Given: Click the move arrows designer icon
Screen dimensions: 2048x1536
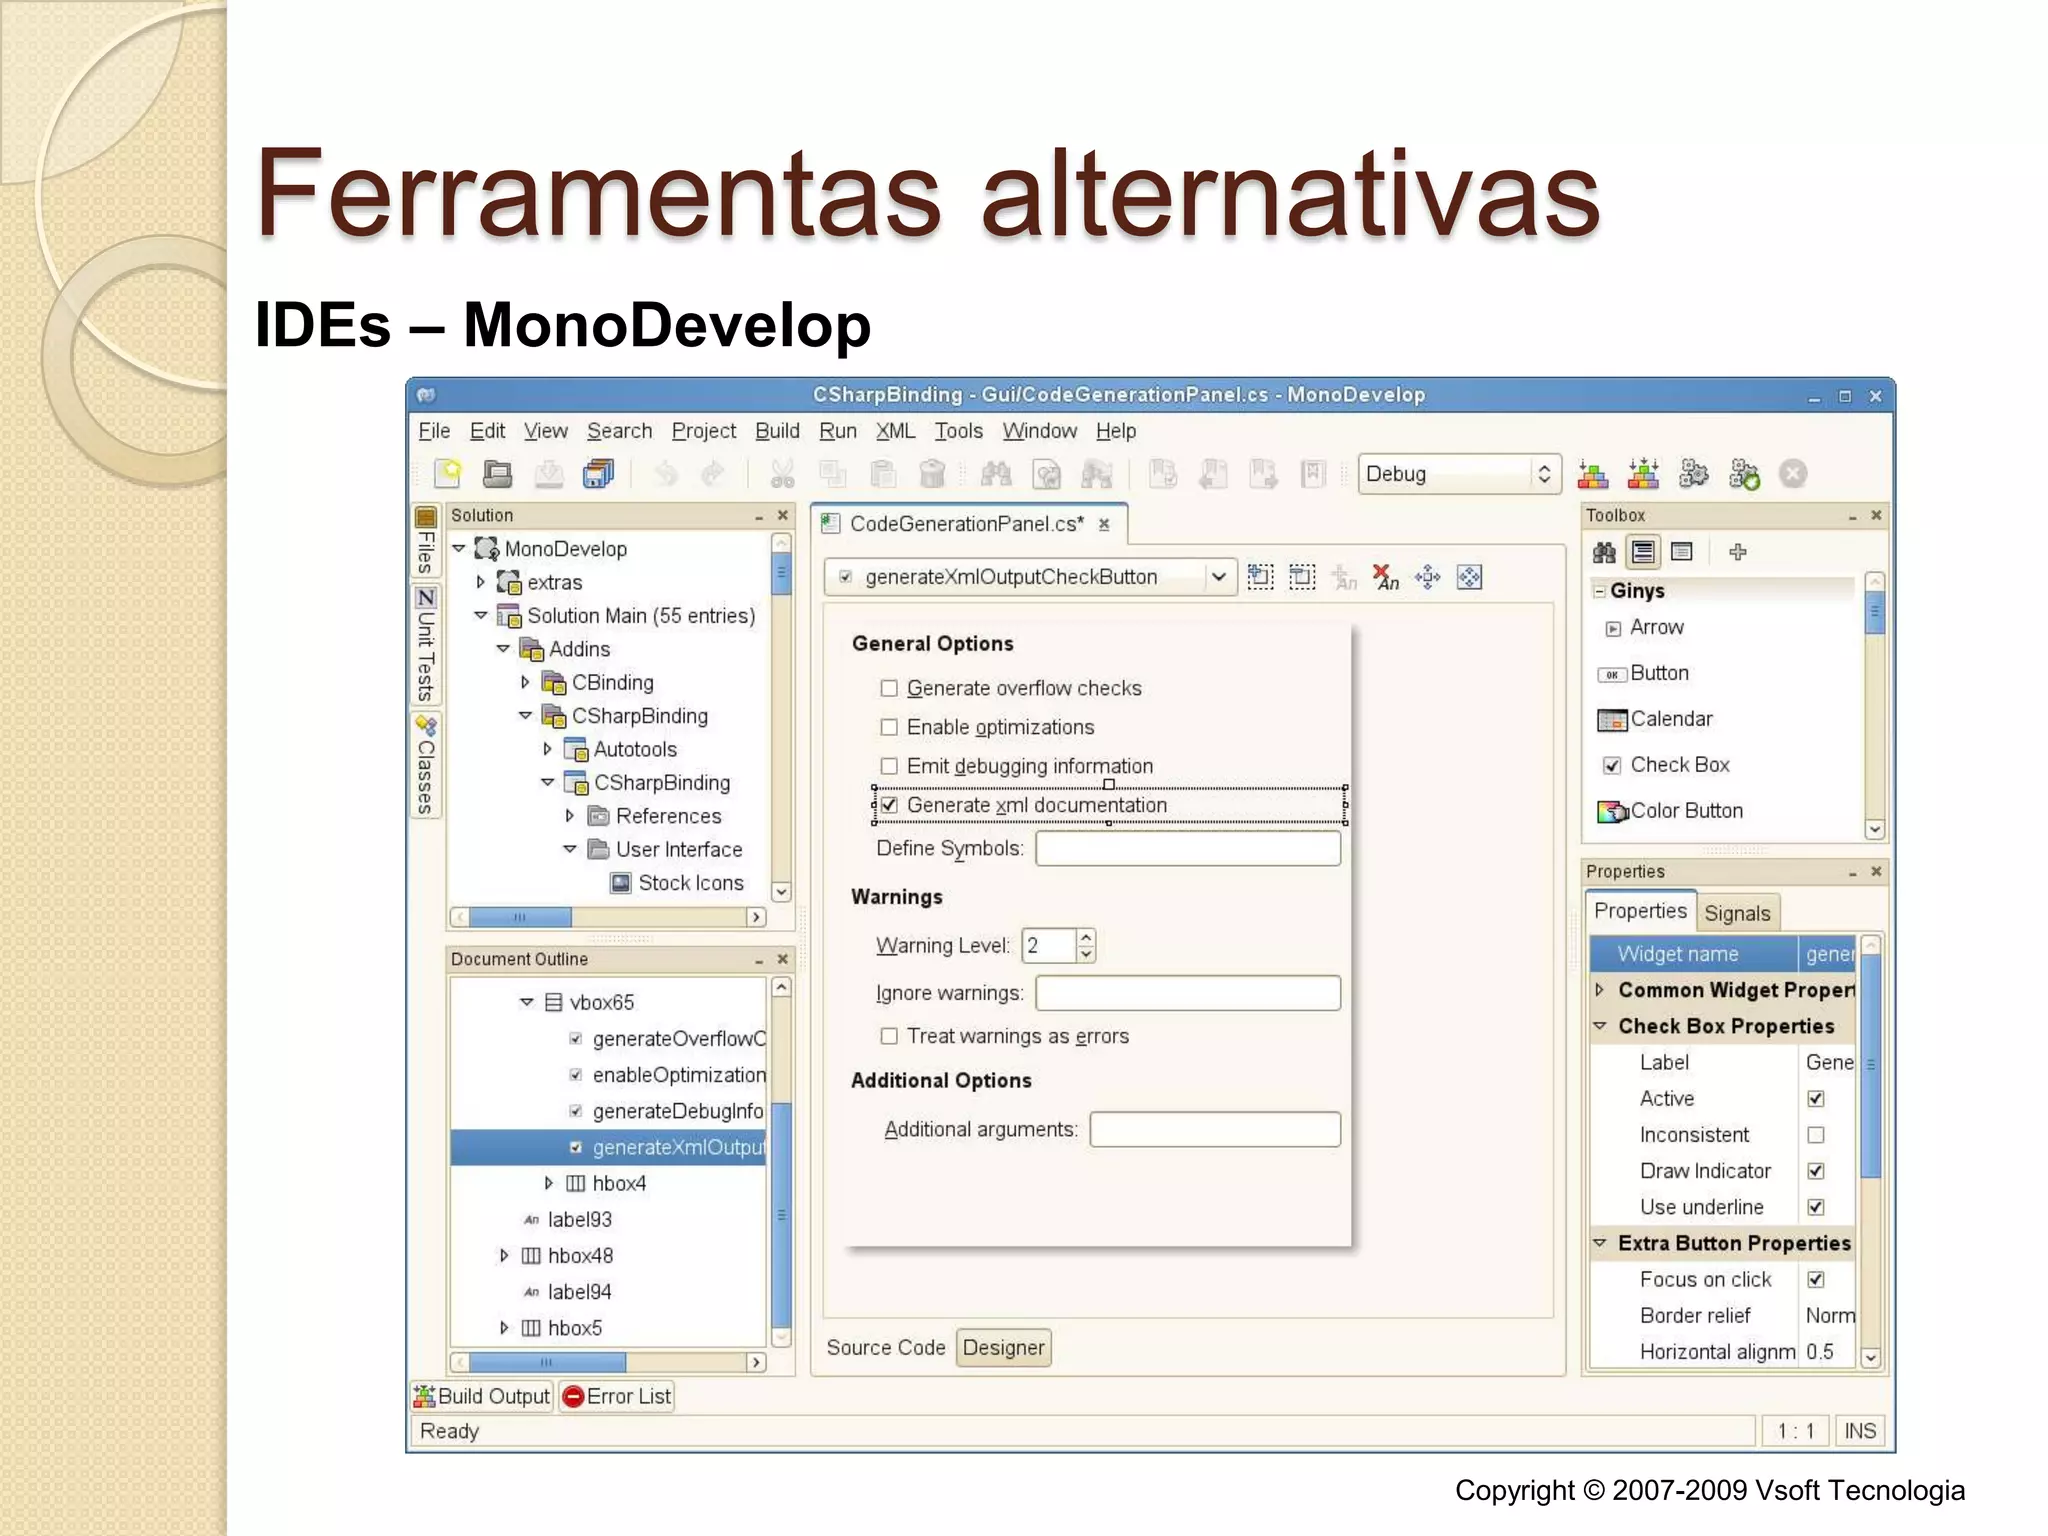Looking at the screenshot, I should click(1427, 577).
